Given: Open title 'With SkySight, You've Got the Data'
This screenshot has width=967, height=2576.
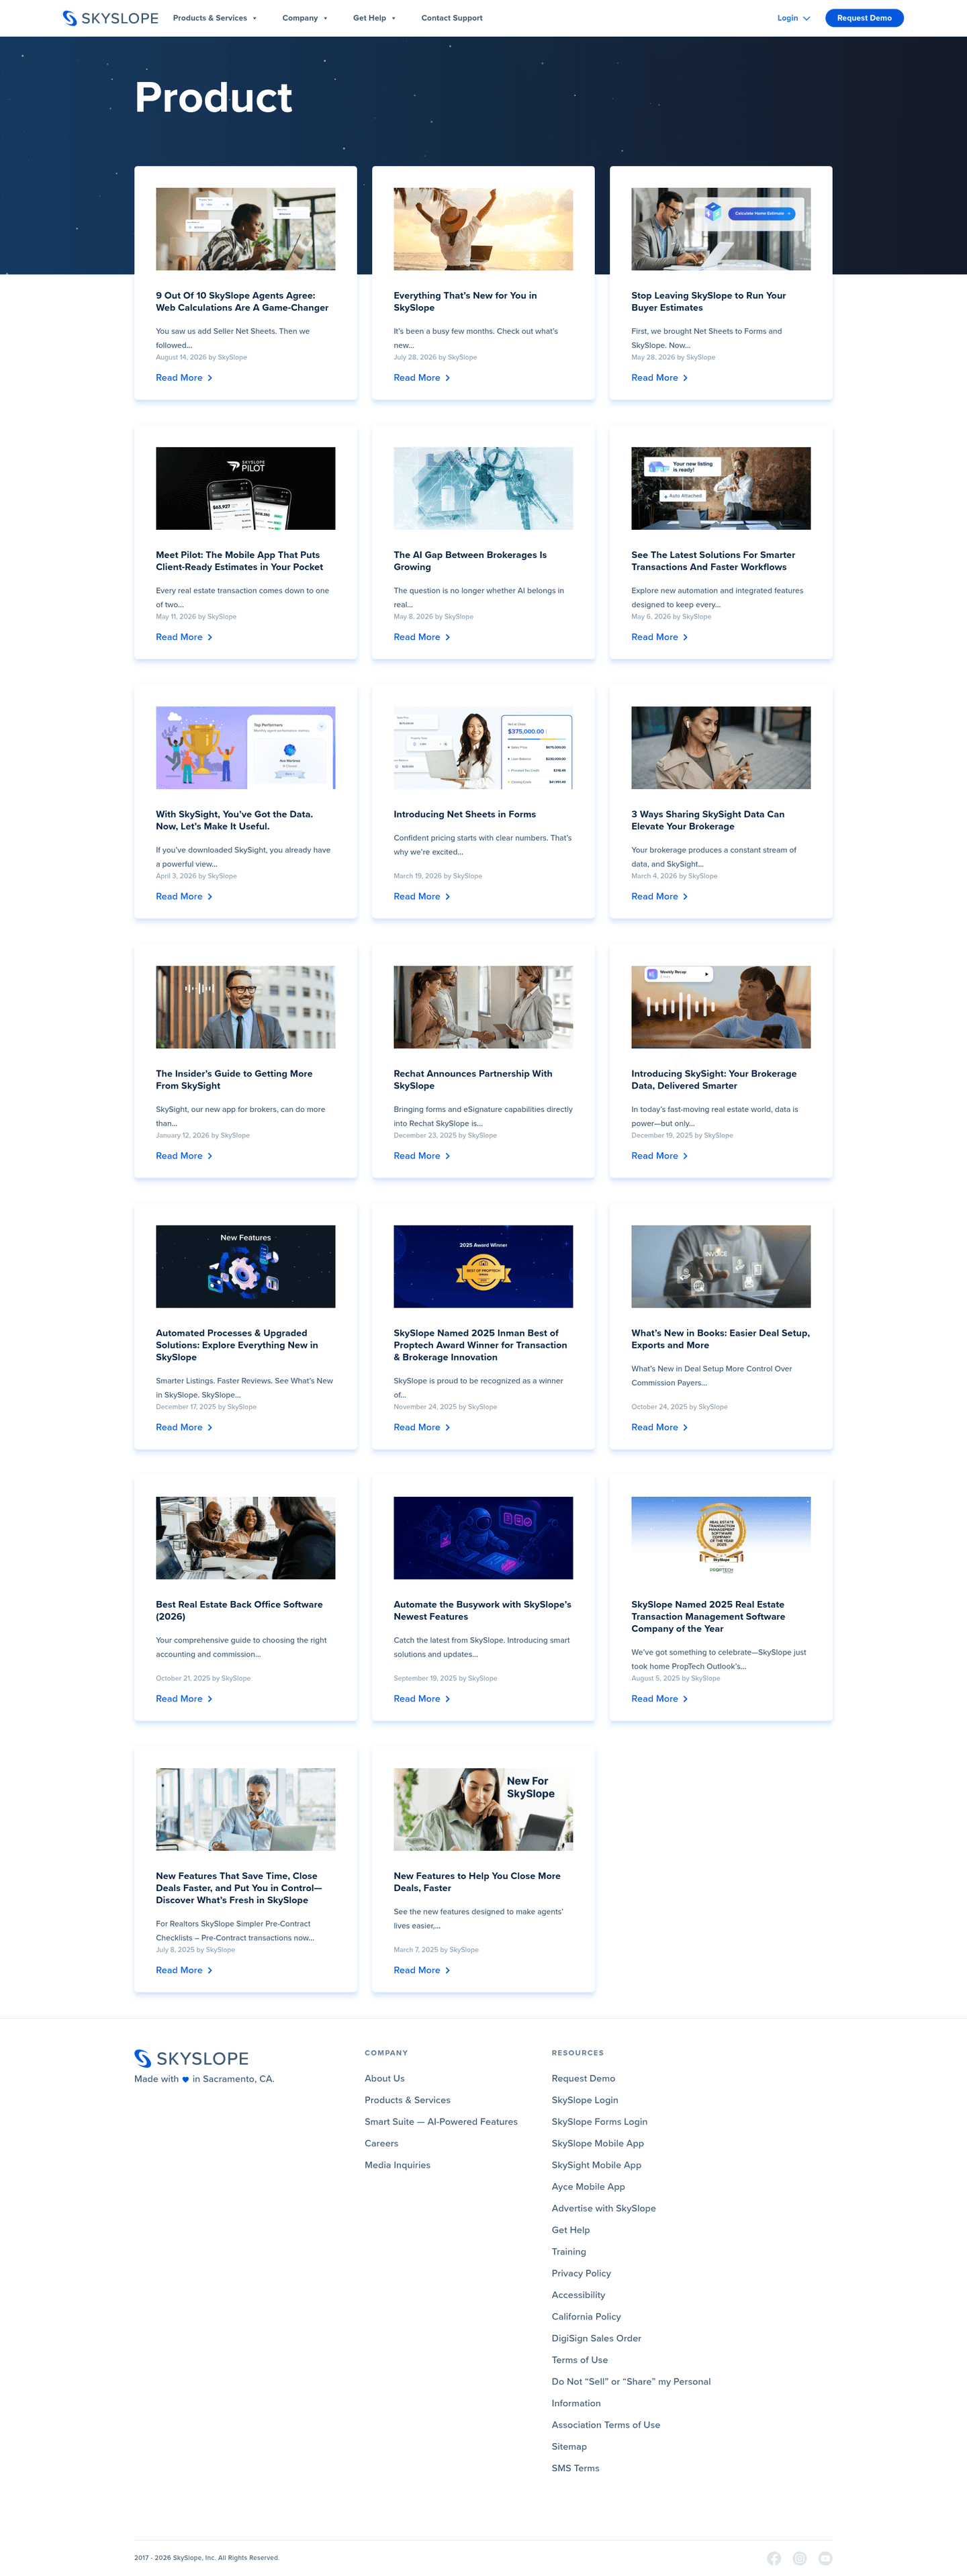Looking at the screenshot, I should [234, 820].
